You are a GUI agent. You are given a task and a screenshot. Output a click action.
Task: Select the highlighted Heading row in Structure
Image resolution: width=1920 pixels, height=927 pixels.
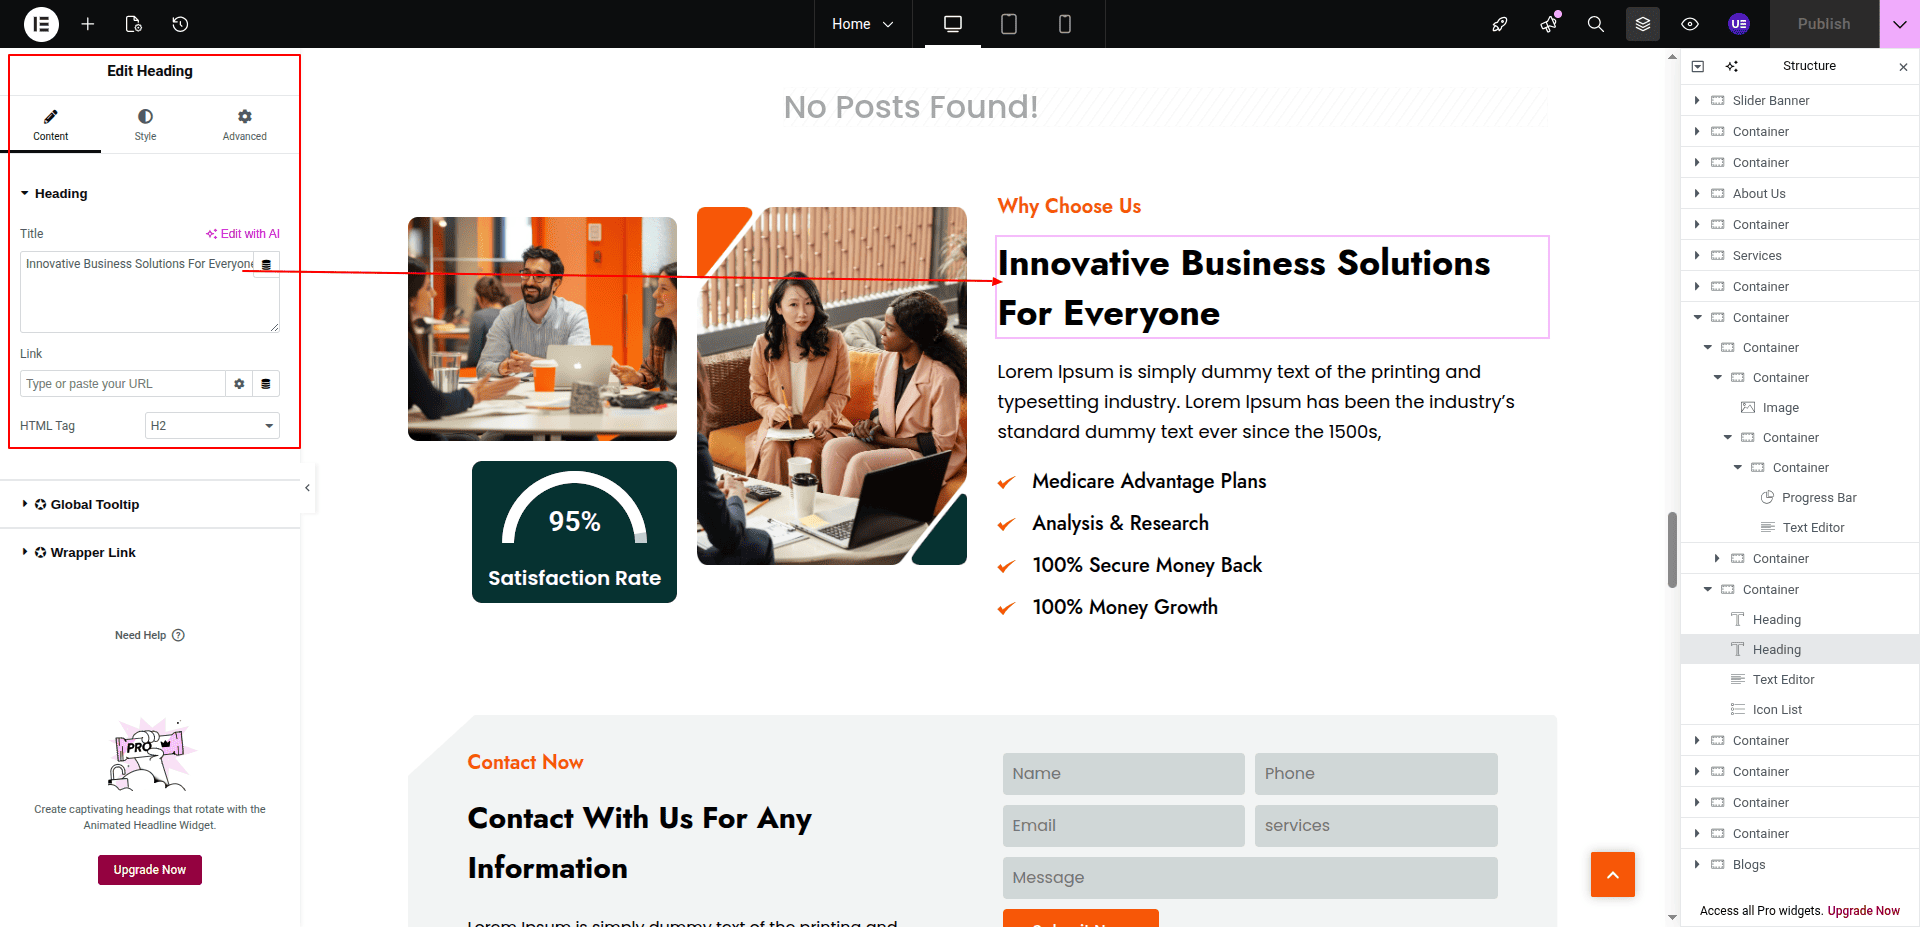pos(1800,649)
